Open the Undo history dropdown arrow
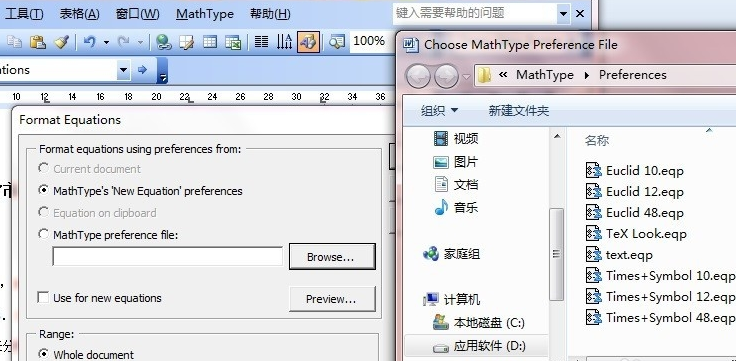 [x=106, y=43]
